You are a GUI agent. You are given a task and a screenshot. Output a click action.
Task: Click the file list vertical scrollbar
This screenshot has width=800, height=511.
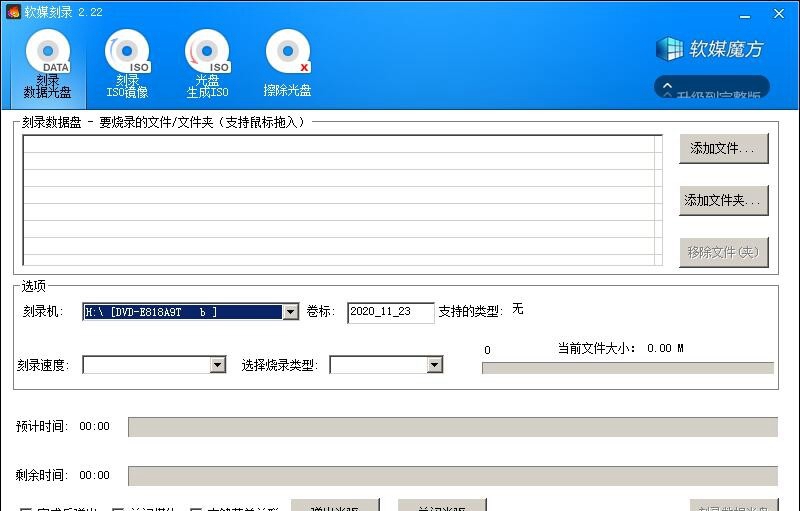(x=658, y=200)
